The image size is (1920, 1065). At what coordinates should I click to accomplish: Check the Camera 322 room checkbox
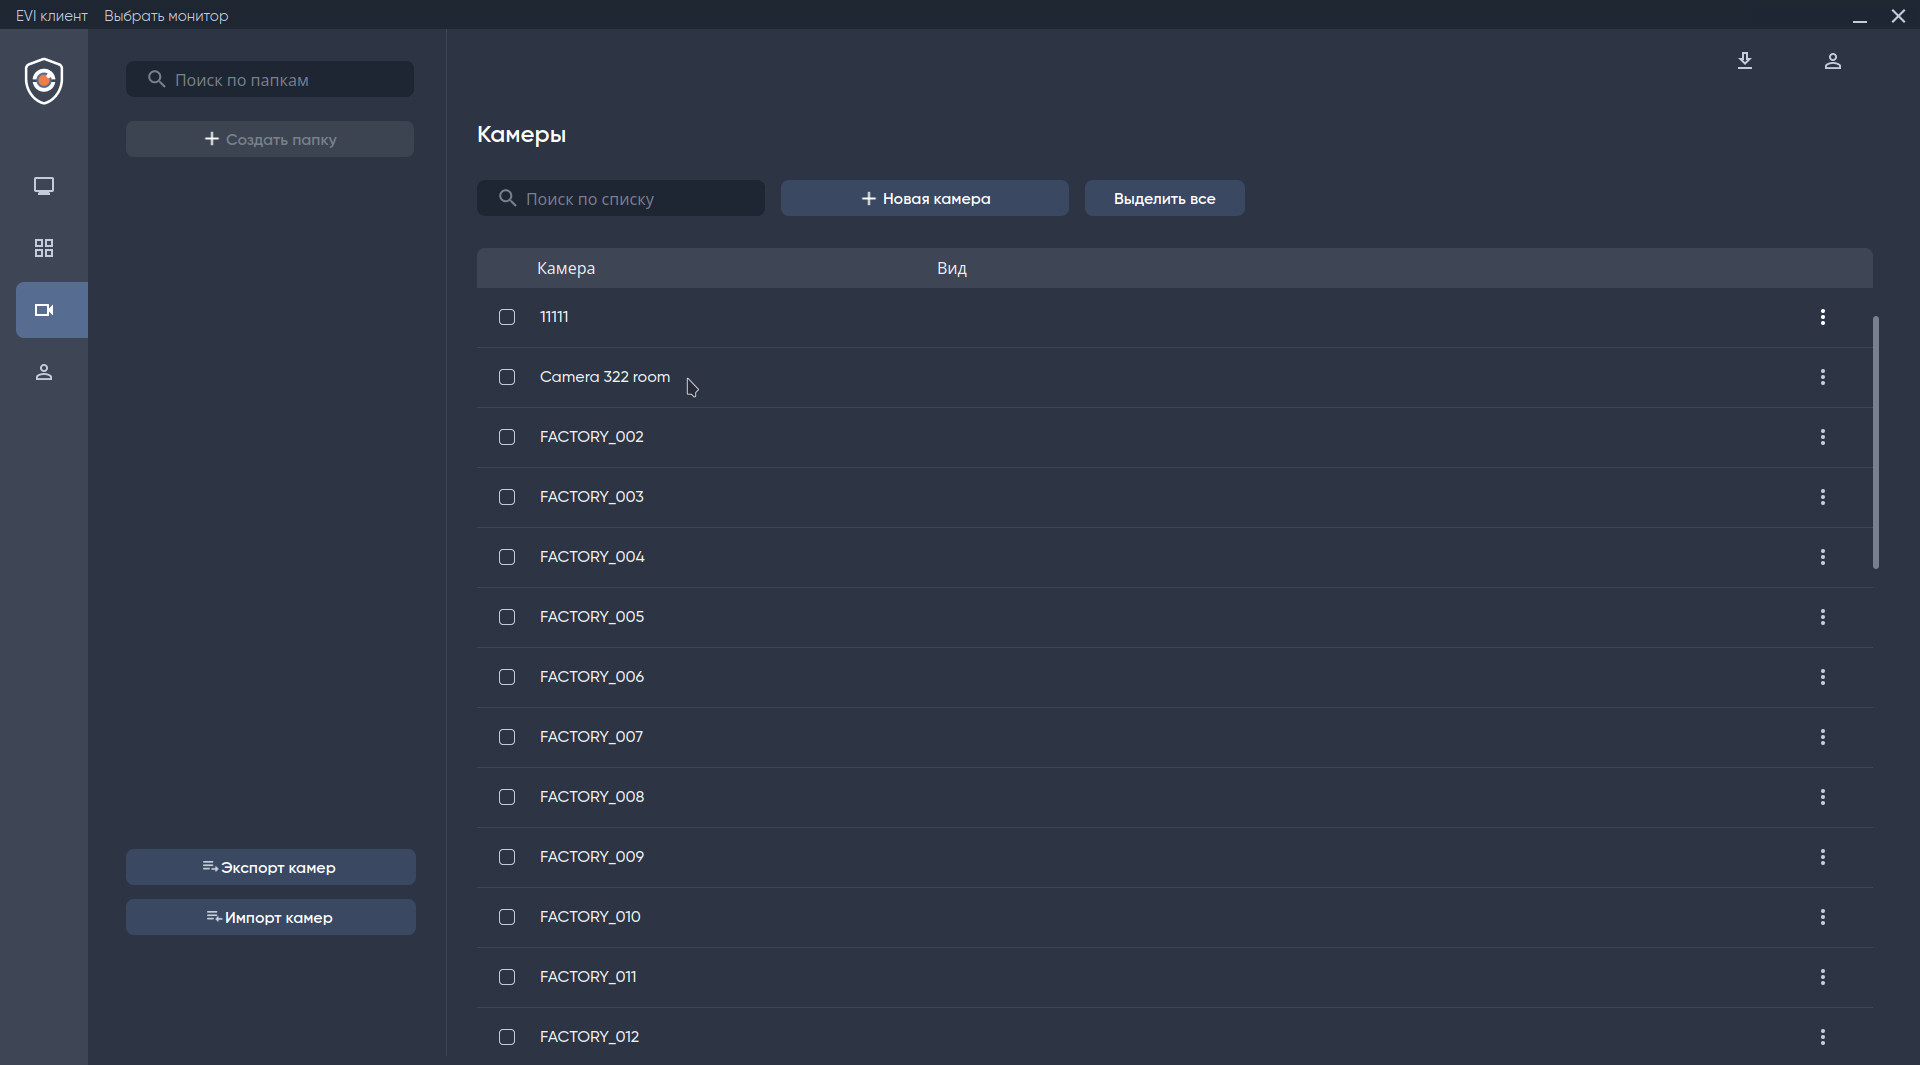[x=507, y=377]
